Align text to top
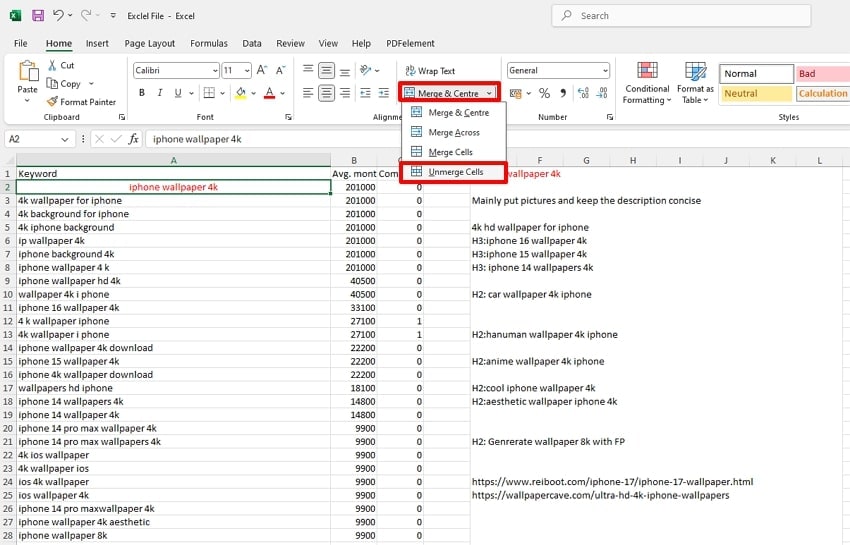850x545 pixels. coord(308,70)
